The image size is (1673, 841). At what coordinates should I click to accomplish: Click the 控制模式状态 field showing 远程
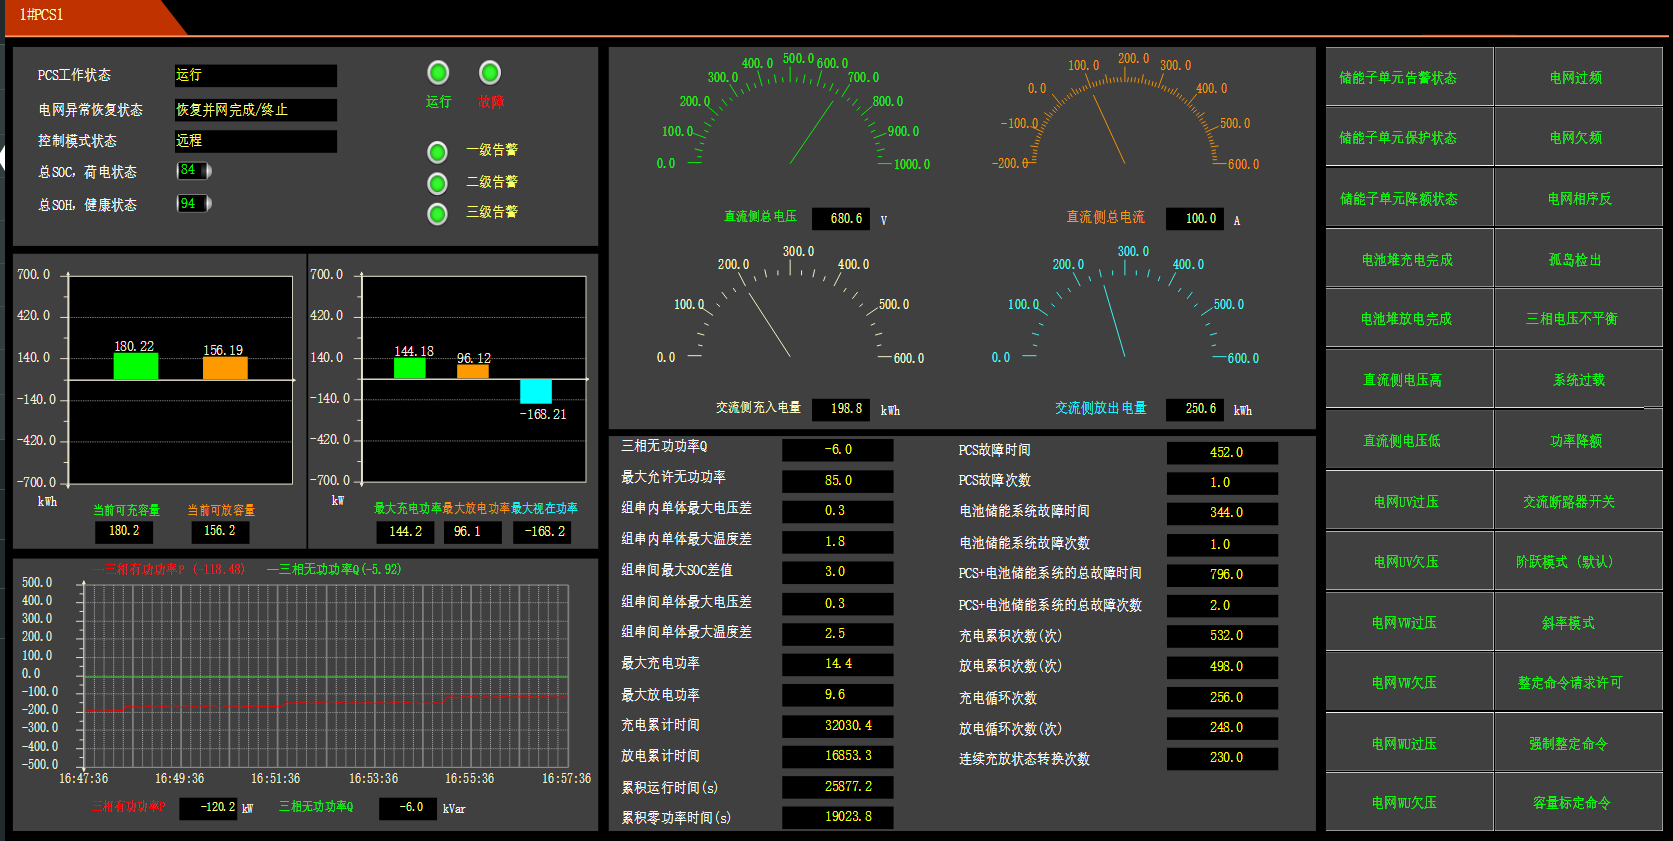[255, 141]
